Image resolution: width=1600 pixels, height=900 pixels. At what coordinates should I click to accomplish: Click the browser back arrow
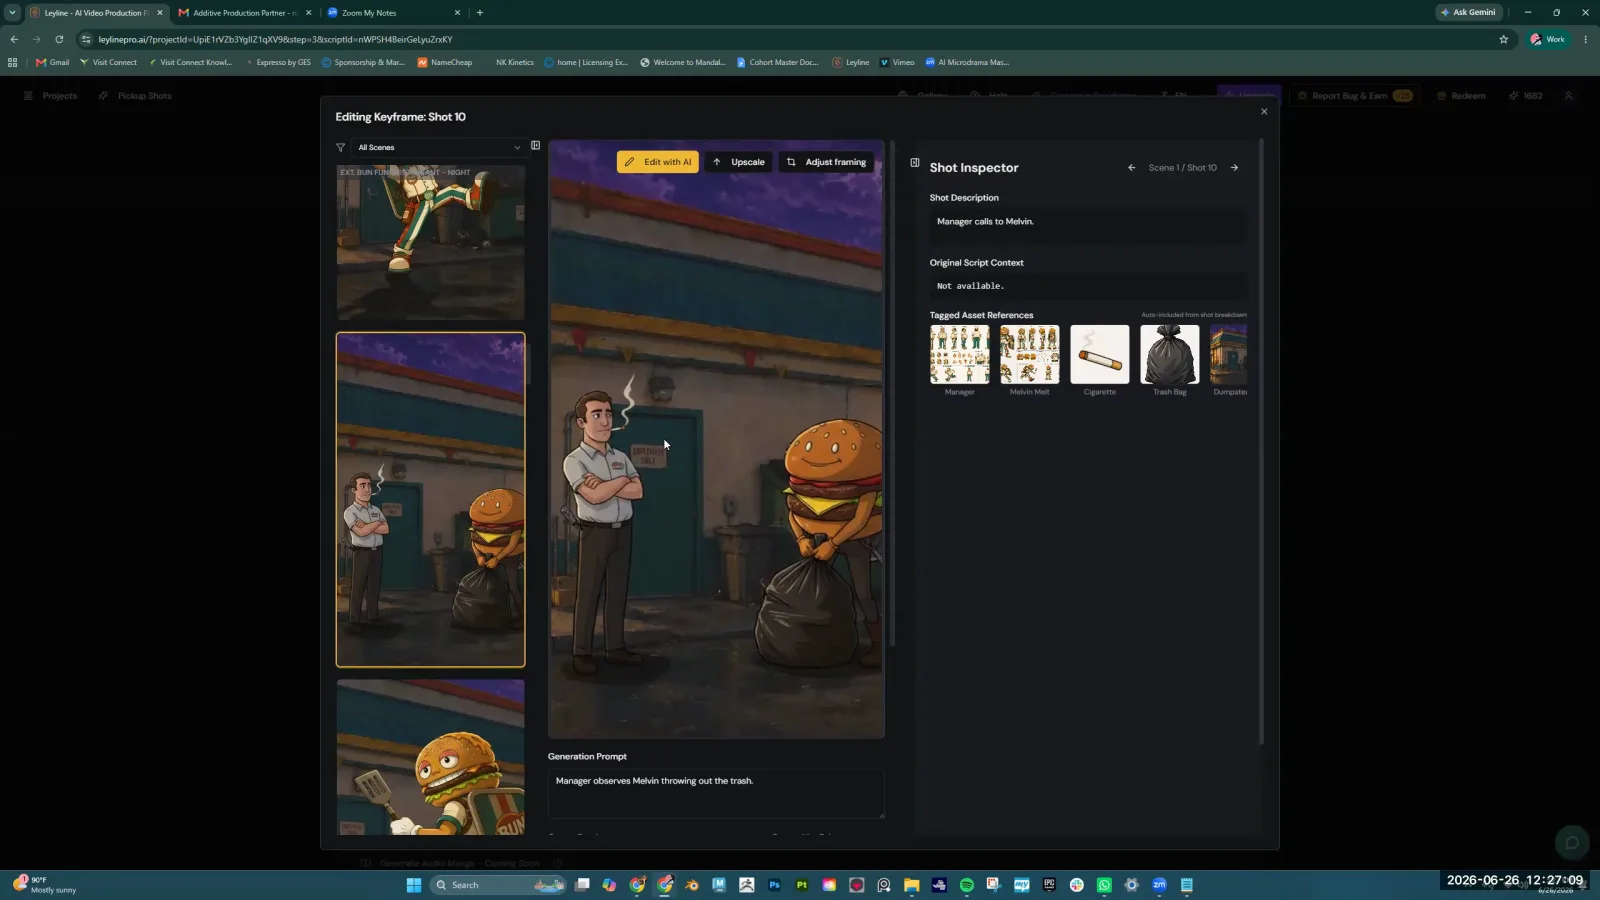pyautogui.click(x=14, y=39)
